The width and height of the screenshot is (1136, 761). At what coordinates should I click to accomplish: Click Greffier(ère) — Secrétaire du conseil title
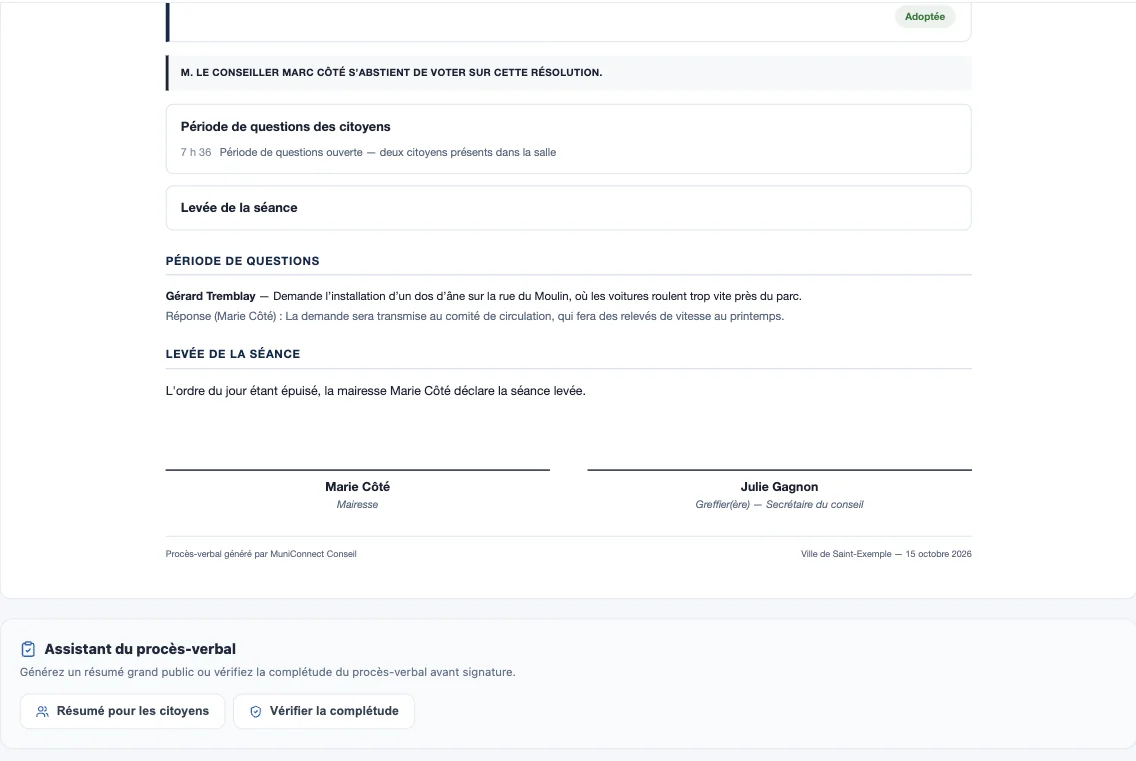pyautogui.click(x=780, y=504)
